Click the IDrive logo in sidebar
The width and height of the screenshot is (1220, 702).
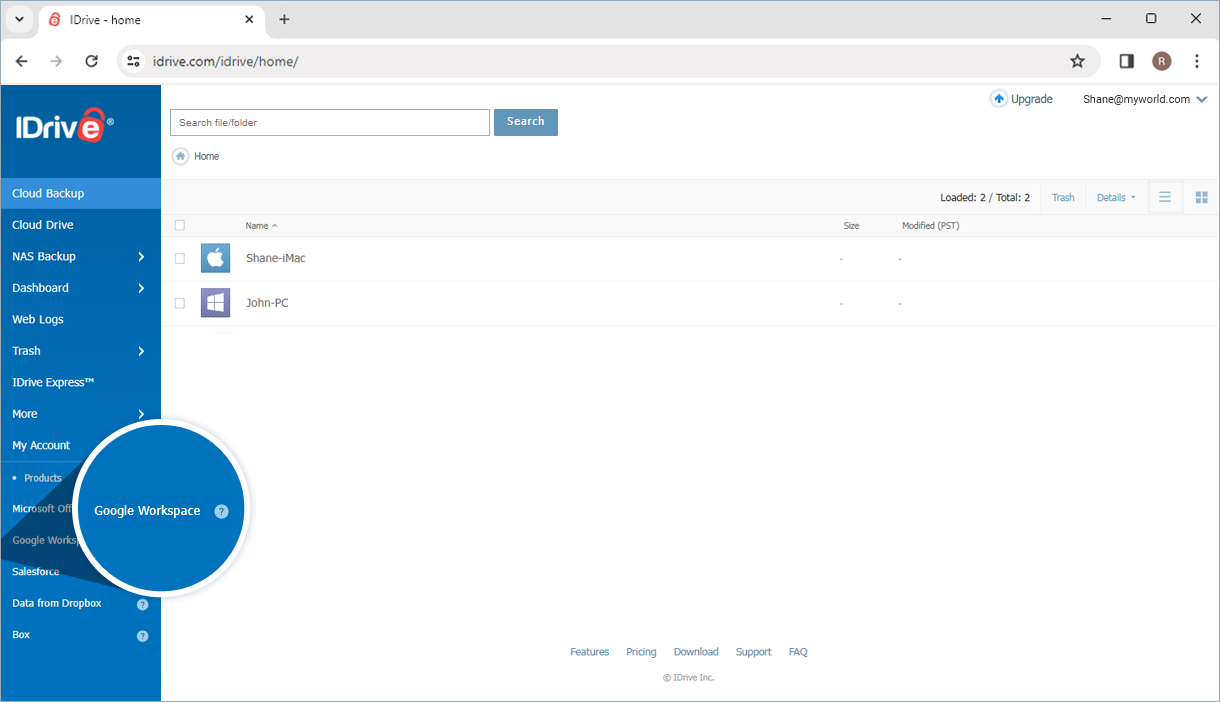(x=64, y=126)
